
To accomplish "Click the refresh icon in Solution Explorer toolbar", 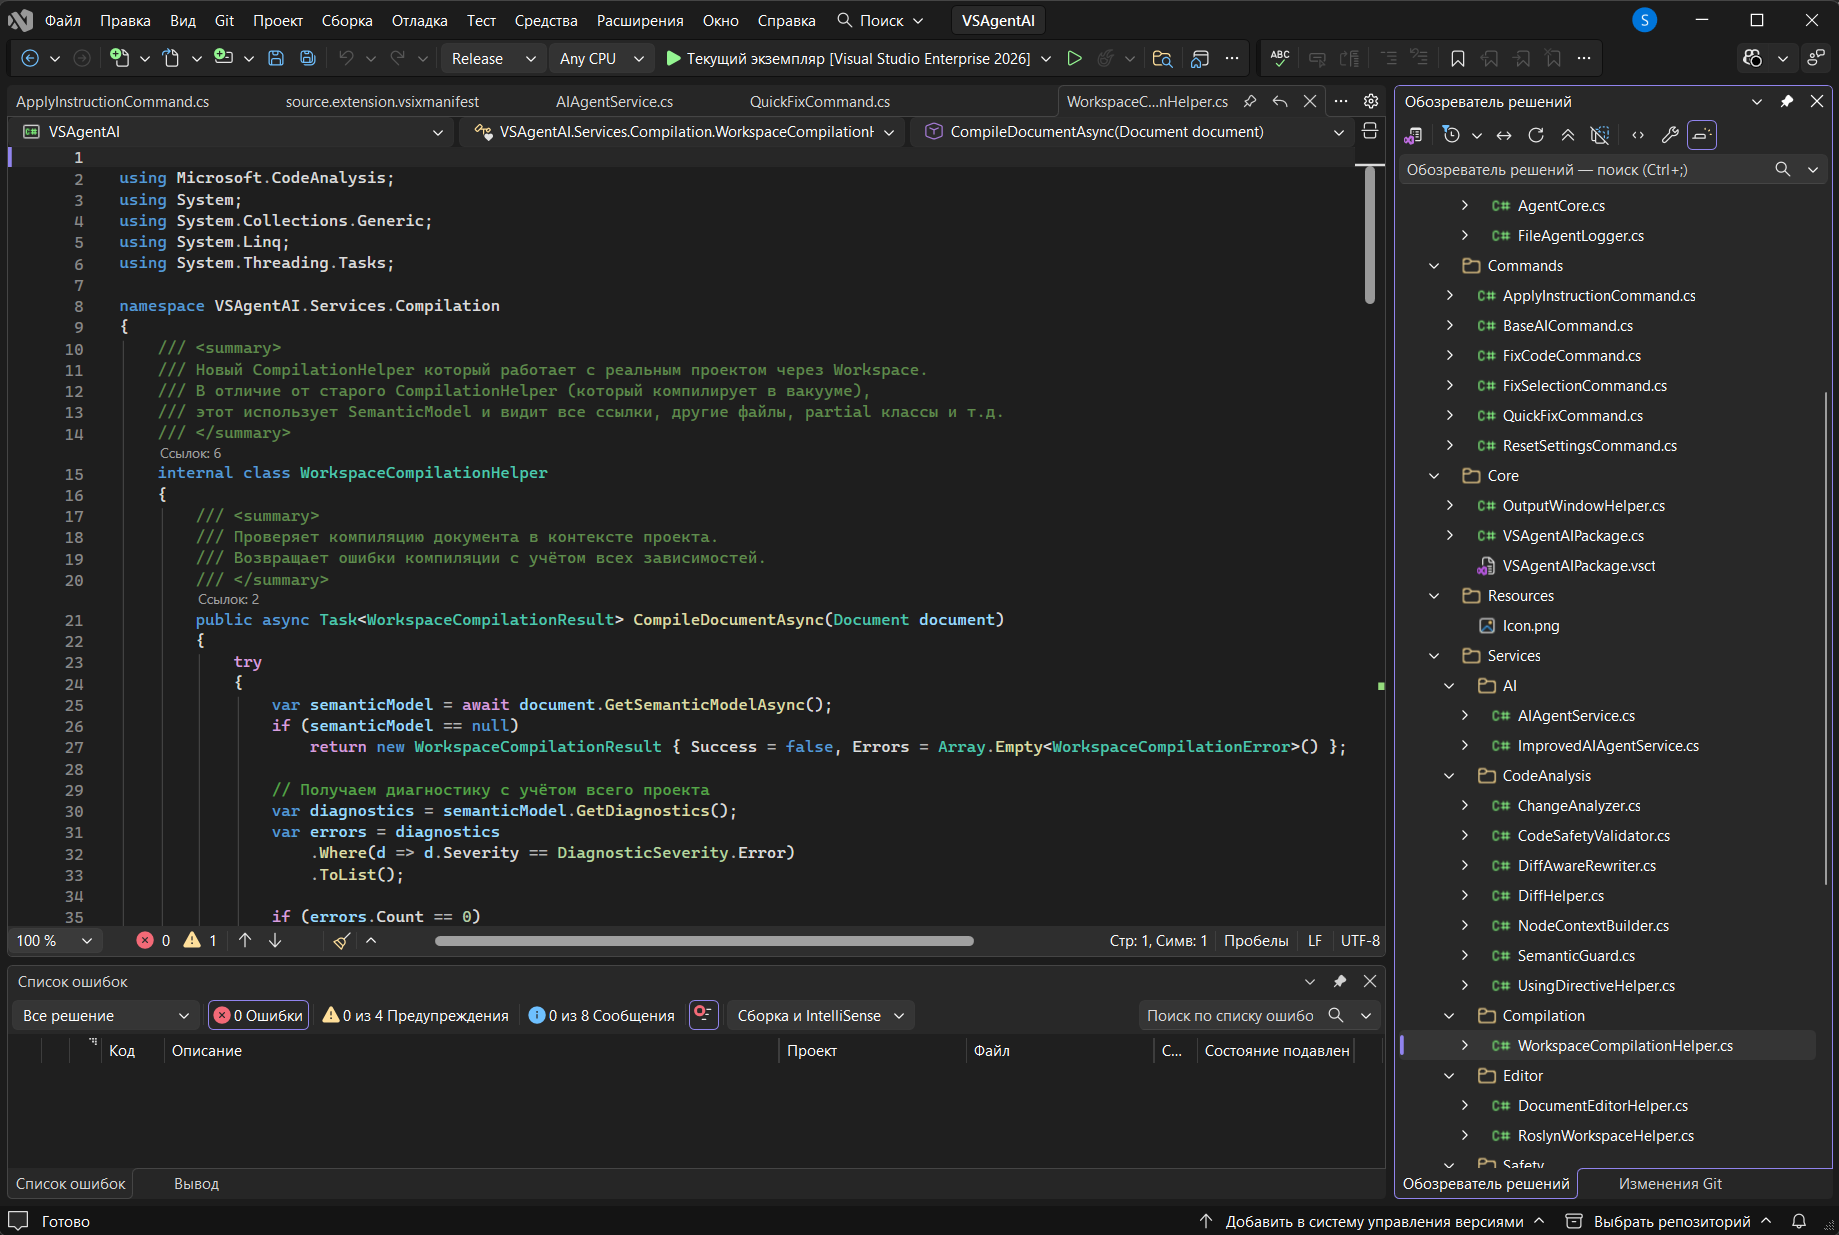I will click(1536, 135).
